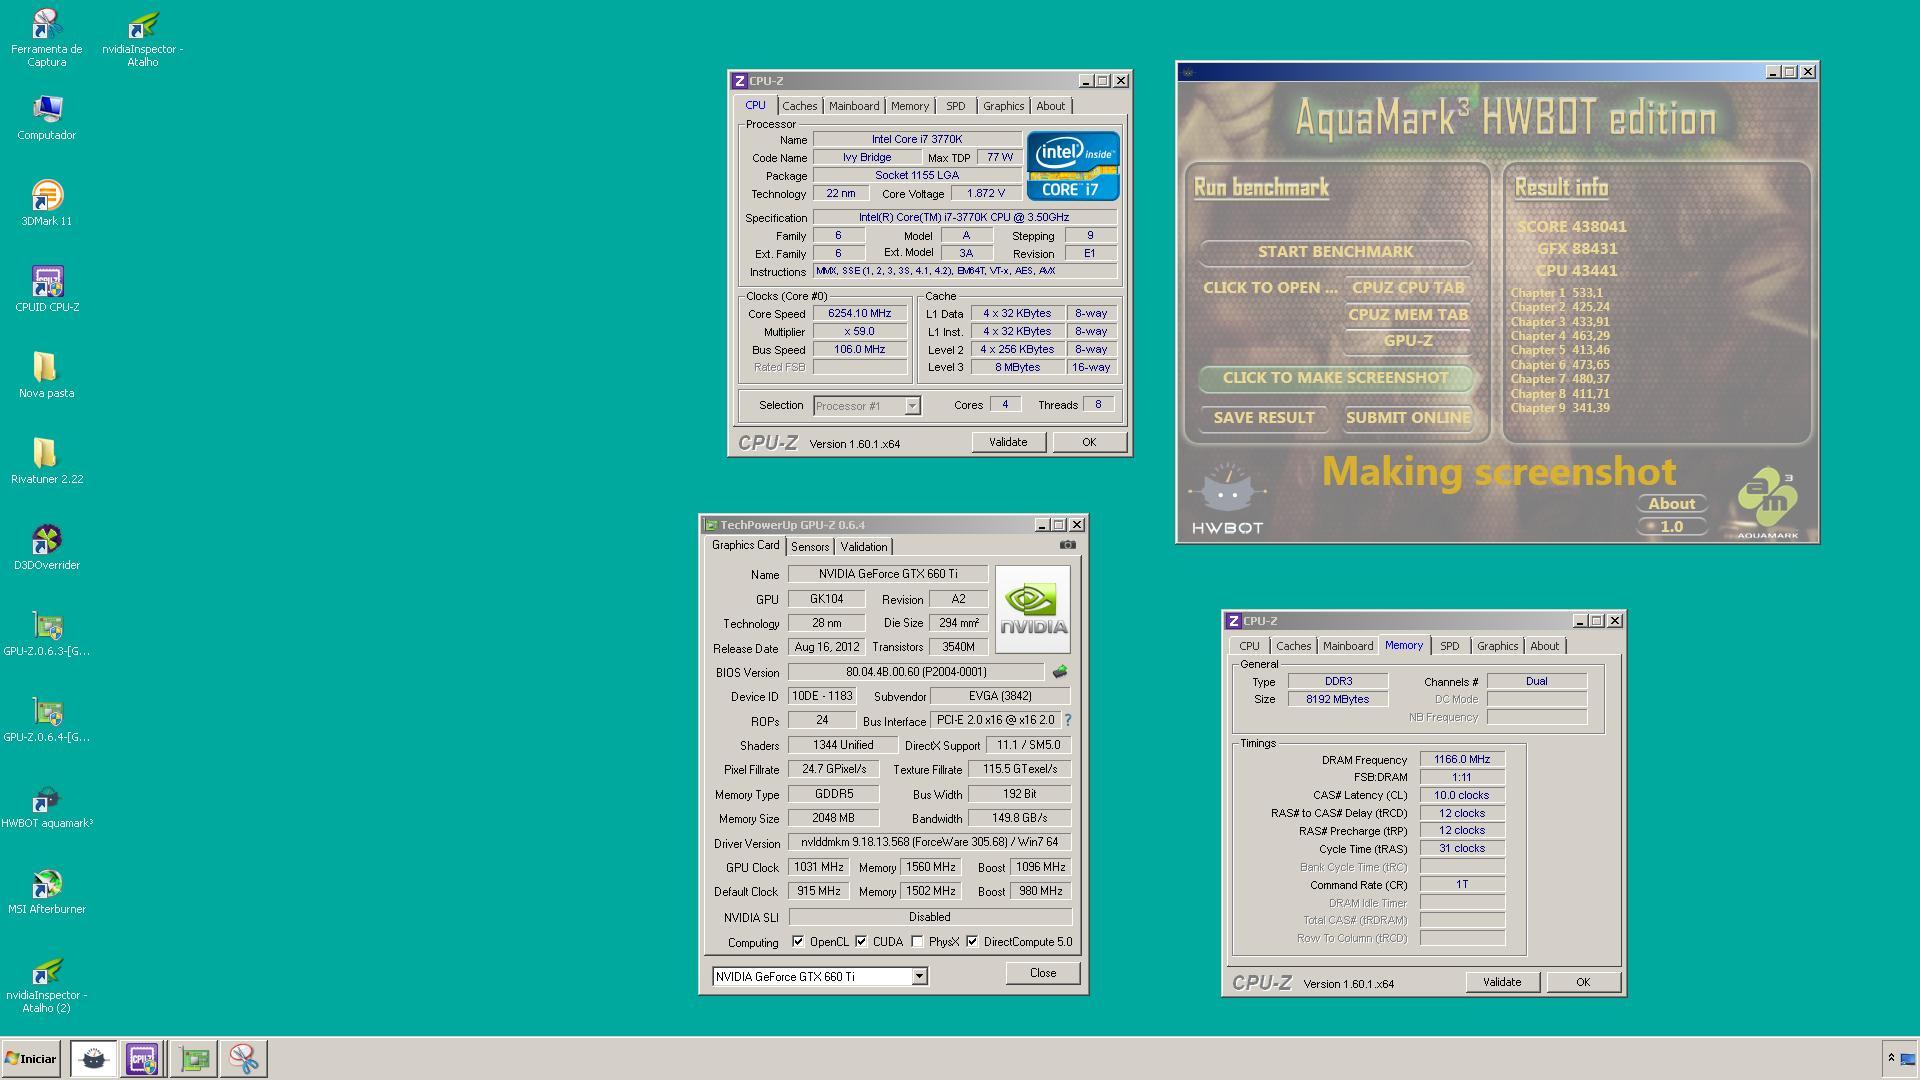Open Mainboard tab in top CPU-Z window
The width and height of the screenshot is (1920, 1080).
click(854, 106)
